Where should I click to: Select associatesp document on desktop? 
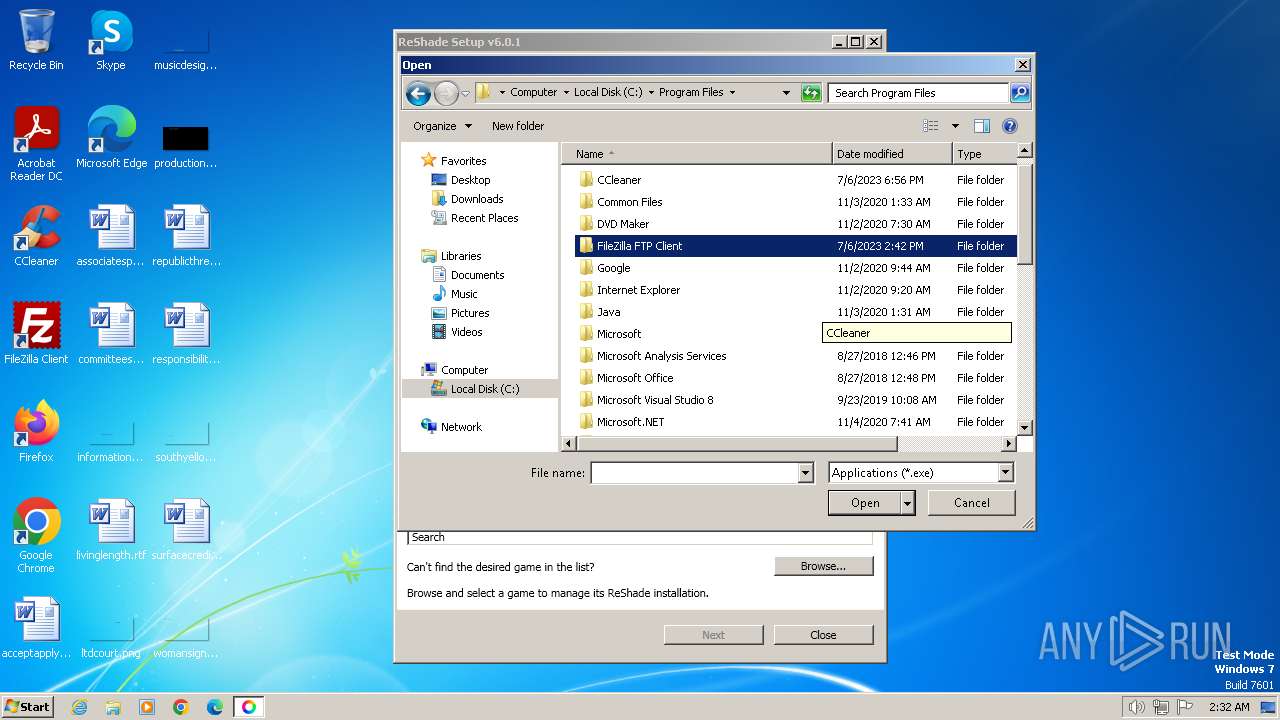click(111, 236)
